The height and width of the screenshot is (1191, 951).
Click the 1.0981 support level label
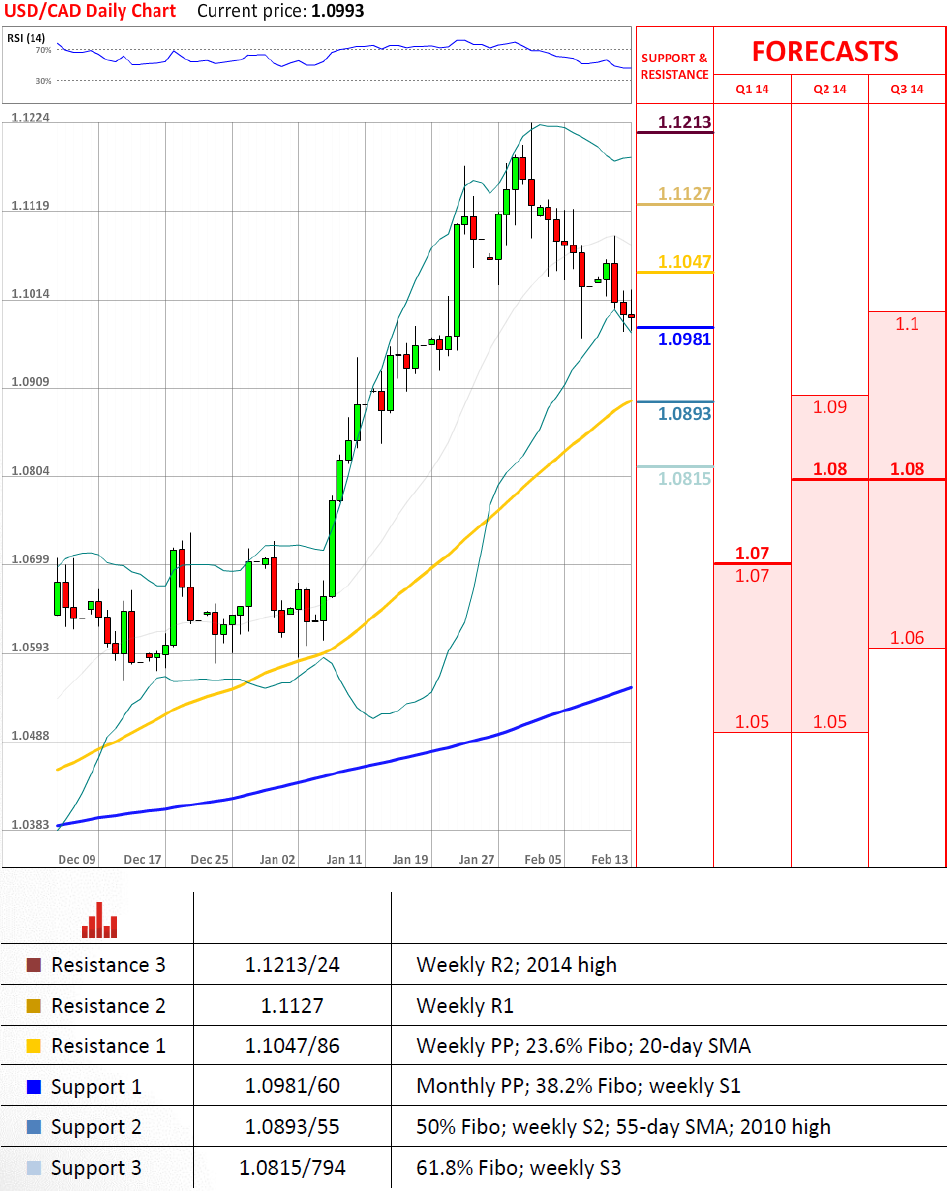[684, 340]
